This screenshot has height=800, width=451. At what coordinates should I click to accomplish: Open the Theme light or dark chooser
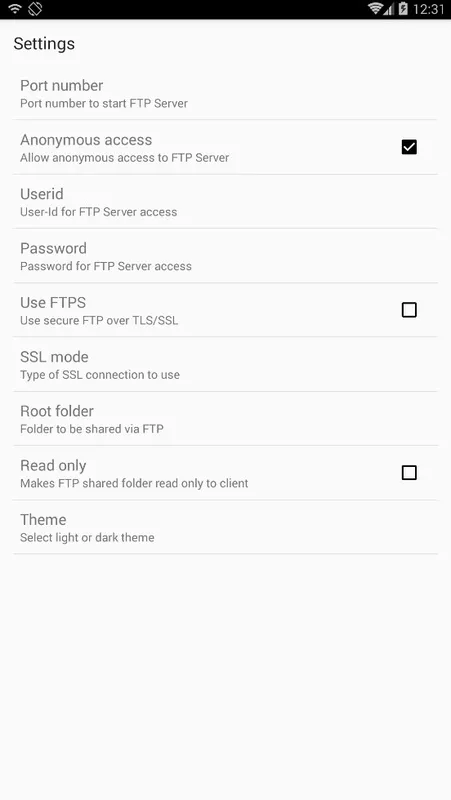coord(226,527)
